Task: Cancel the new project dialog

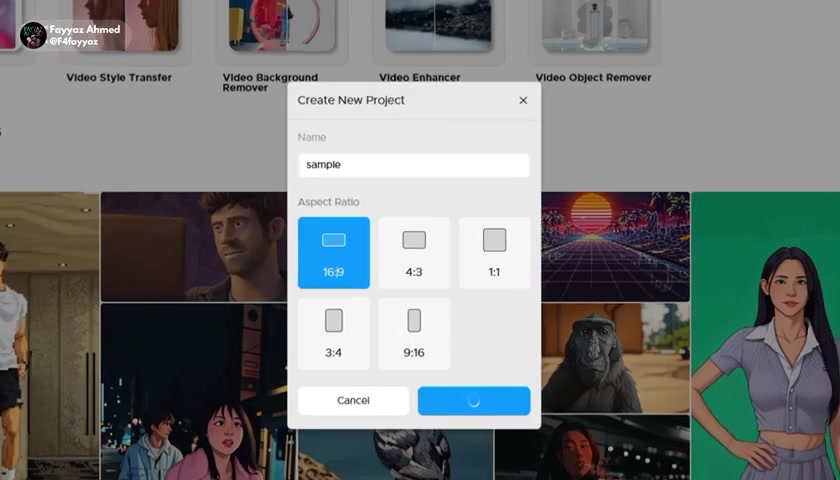Action: click(353, 401)
